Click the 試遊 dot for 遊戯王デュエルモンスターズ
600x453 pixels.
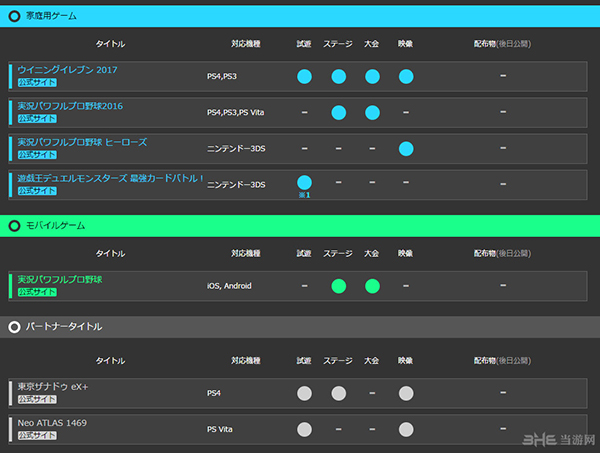[305, 182]
